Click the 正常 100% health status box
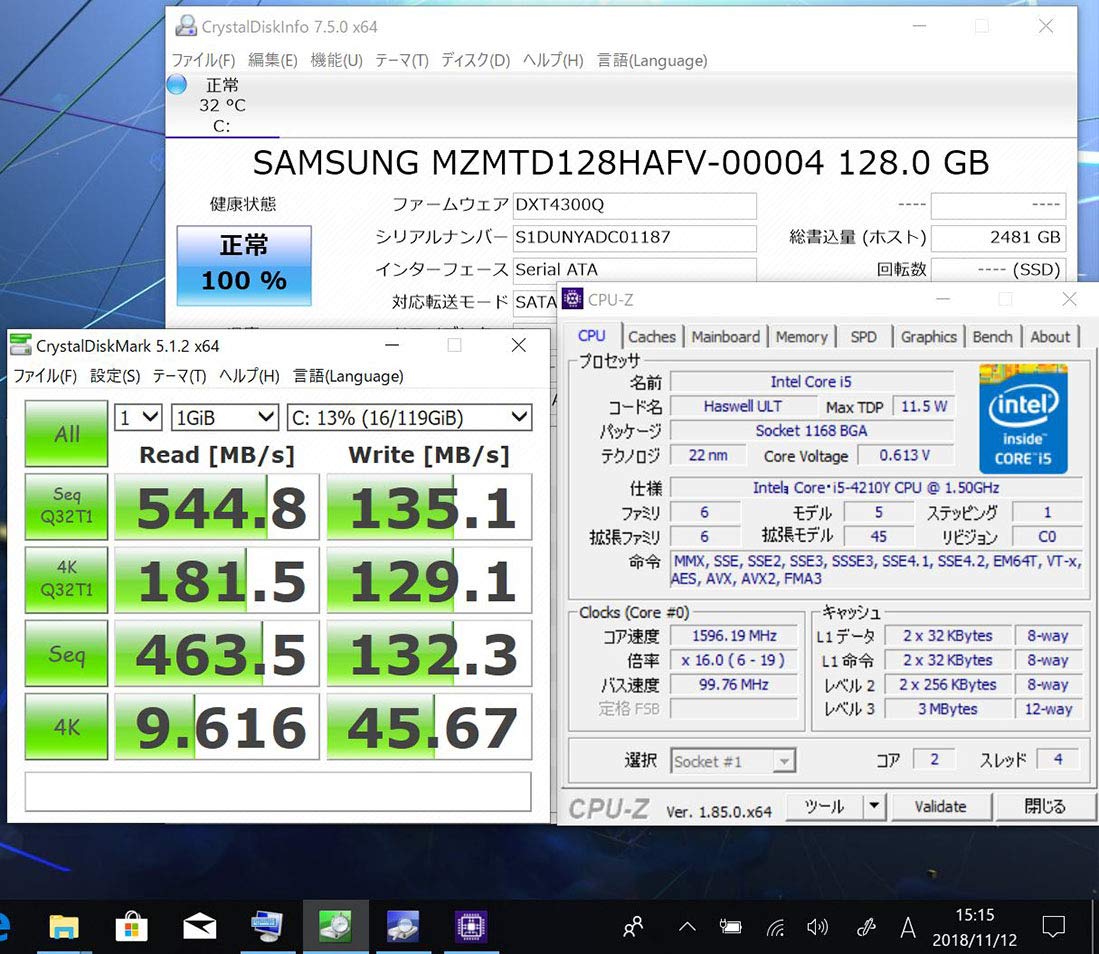This screenshot has width=1099, height=954. point(244,265)
